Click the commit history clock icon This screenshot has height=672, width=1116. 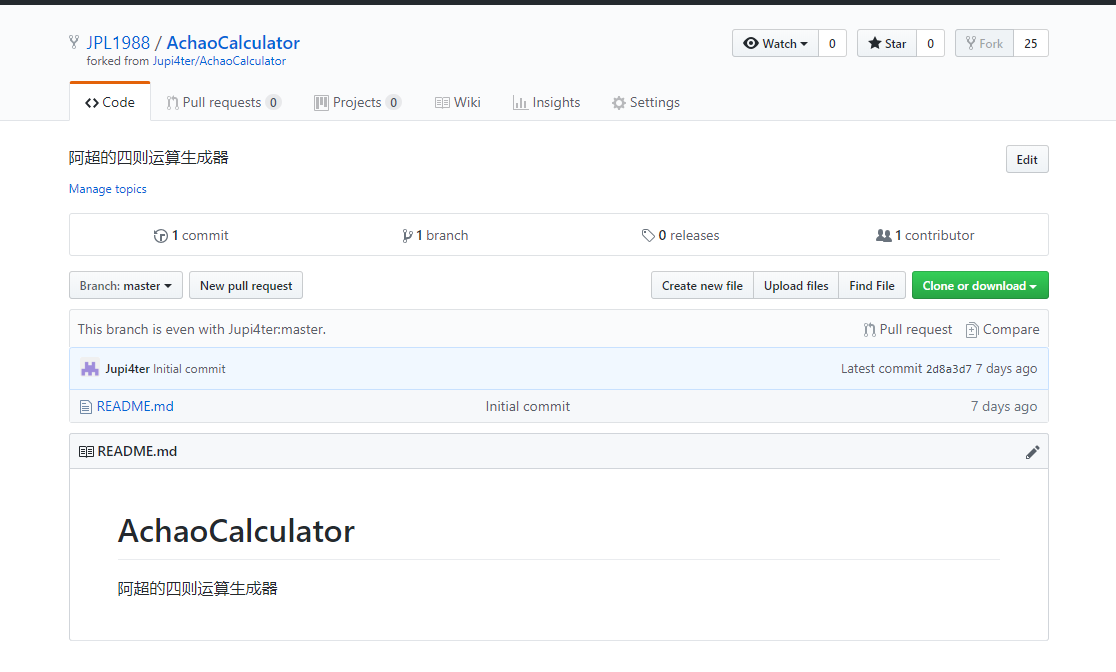(x=160, y=236)
